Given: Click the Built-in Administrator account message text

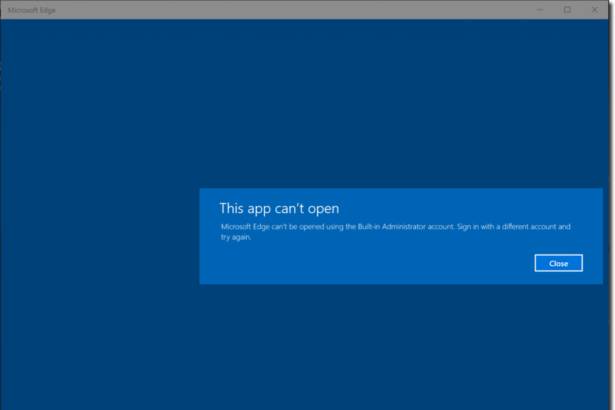Looking at the screenshot, I should pos(395,231).
